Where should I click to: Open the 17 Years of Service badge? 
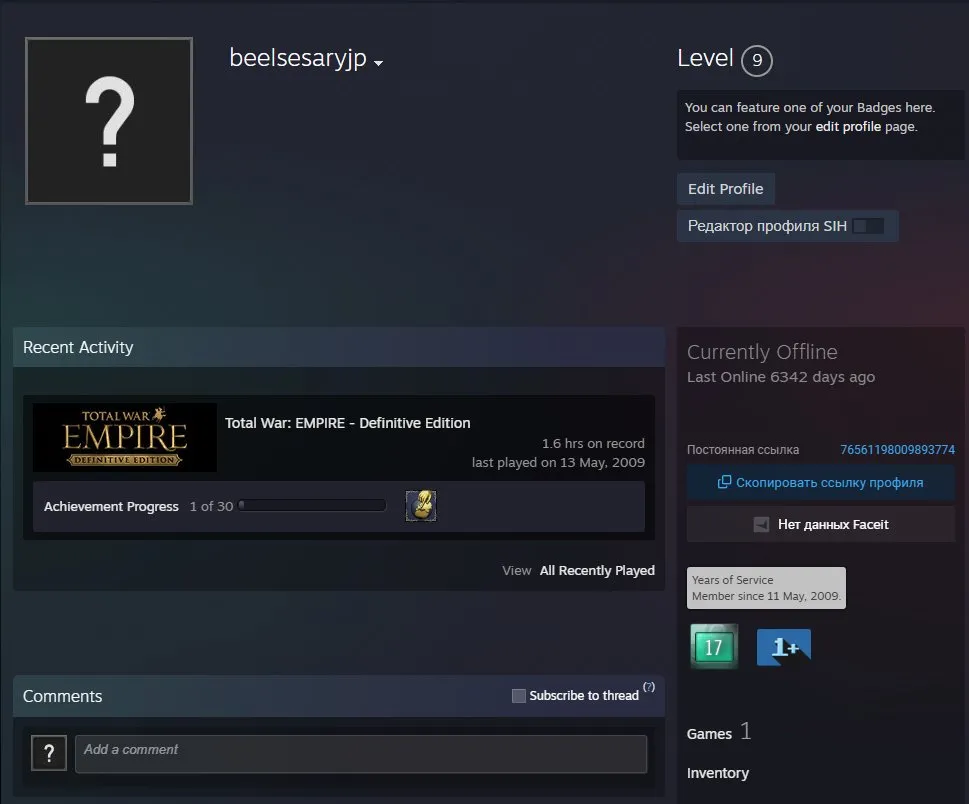714,646
